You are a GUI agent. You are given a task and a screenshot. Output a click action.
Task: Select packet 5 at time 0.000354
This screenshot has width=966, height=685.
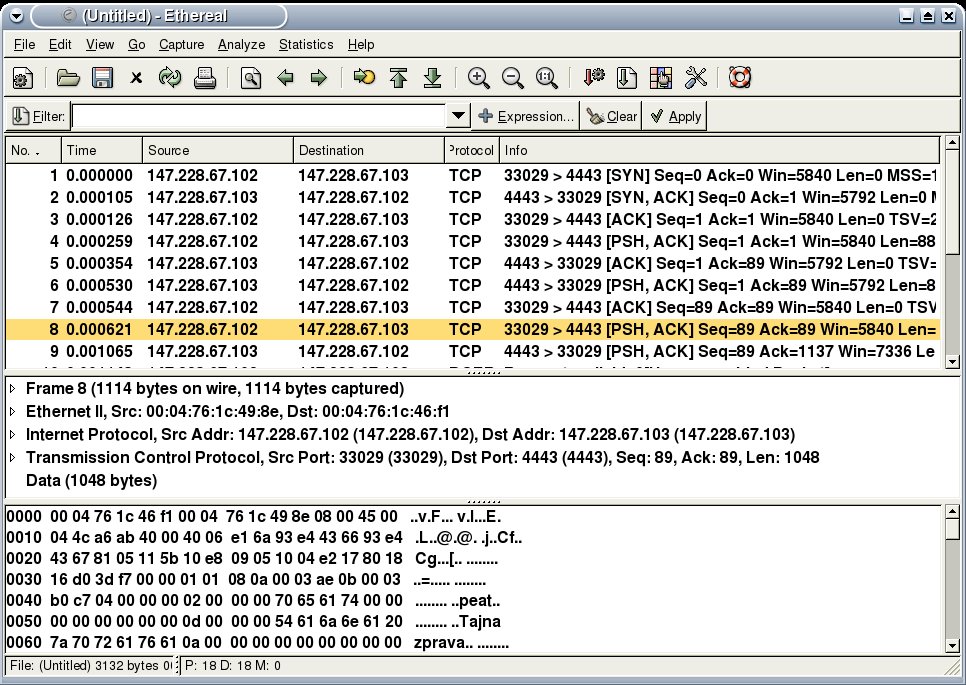(473, 264)
